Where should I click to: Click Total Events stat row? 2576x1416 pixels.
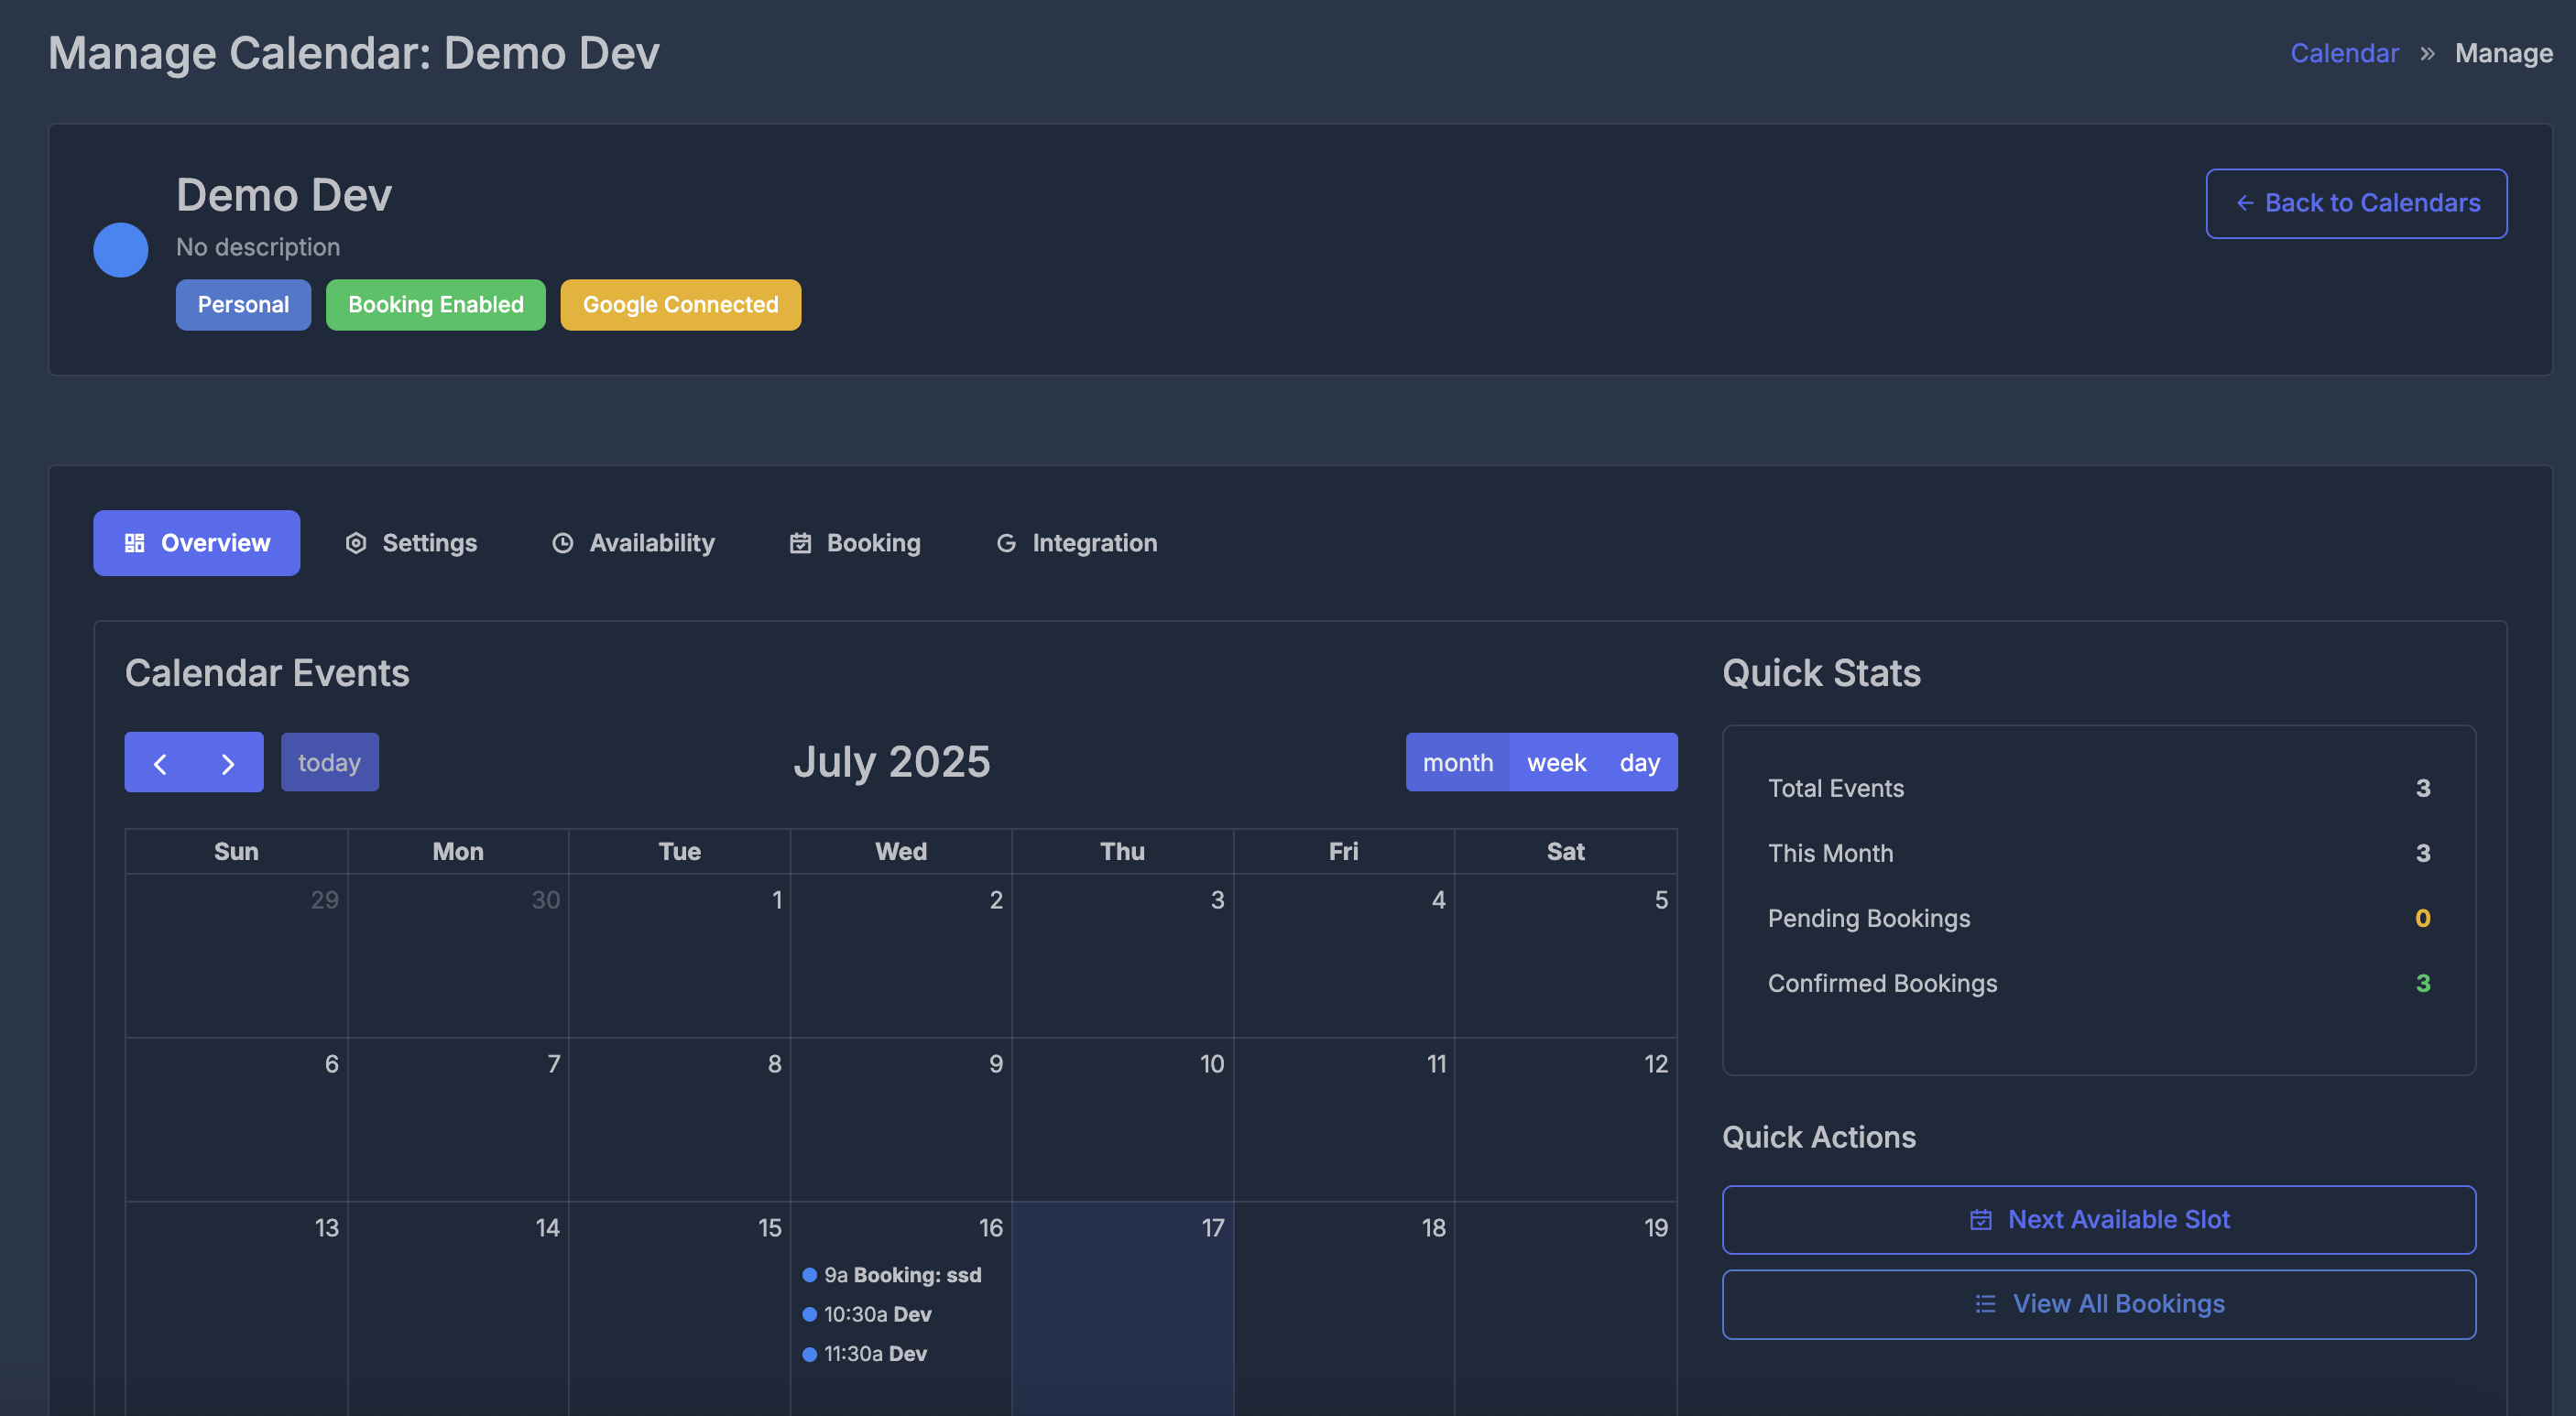[2099, 788]
